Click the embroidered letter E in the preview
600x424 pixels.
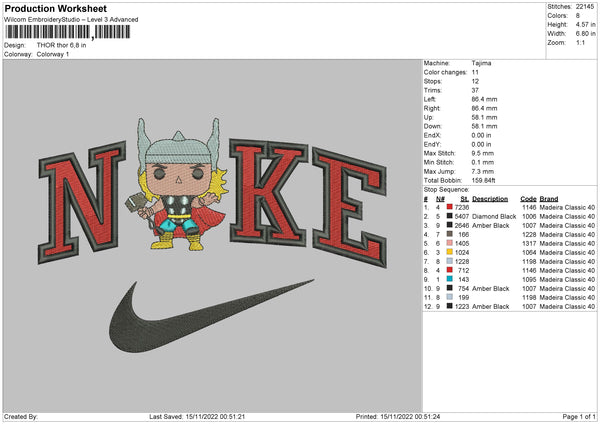pos(349,207)
